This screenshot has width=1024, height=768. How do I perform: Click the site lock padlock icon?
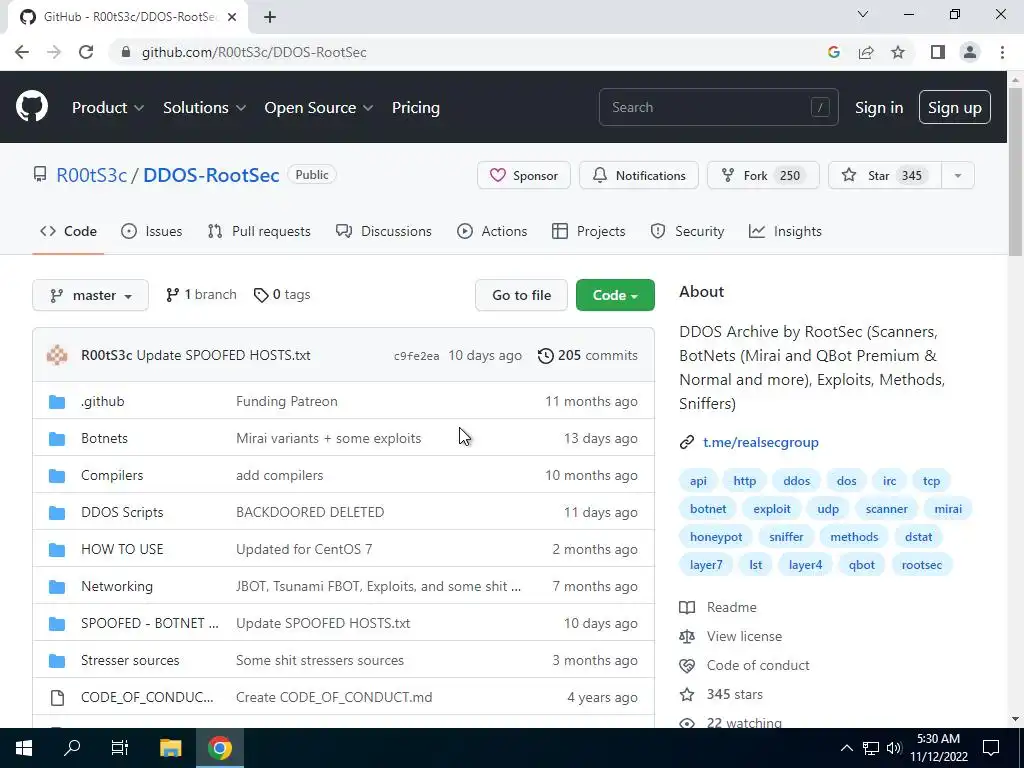pyautogui.click(x=125, y=52)
